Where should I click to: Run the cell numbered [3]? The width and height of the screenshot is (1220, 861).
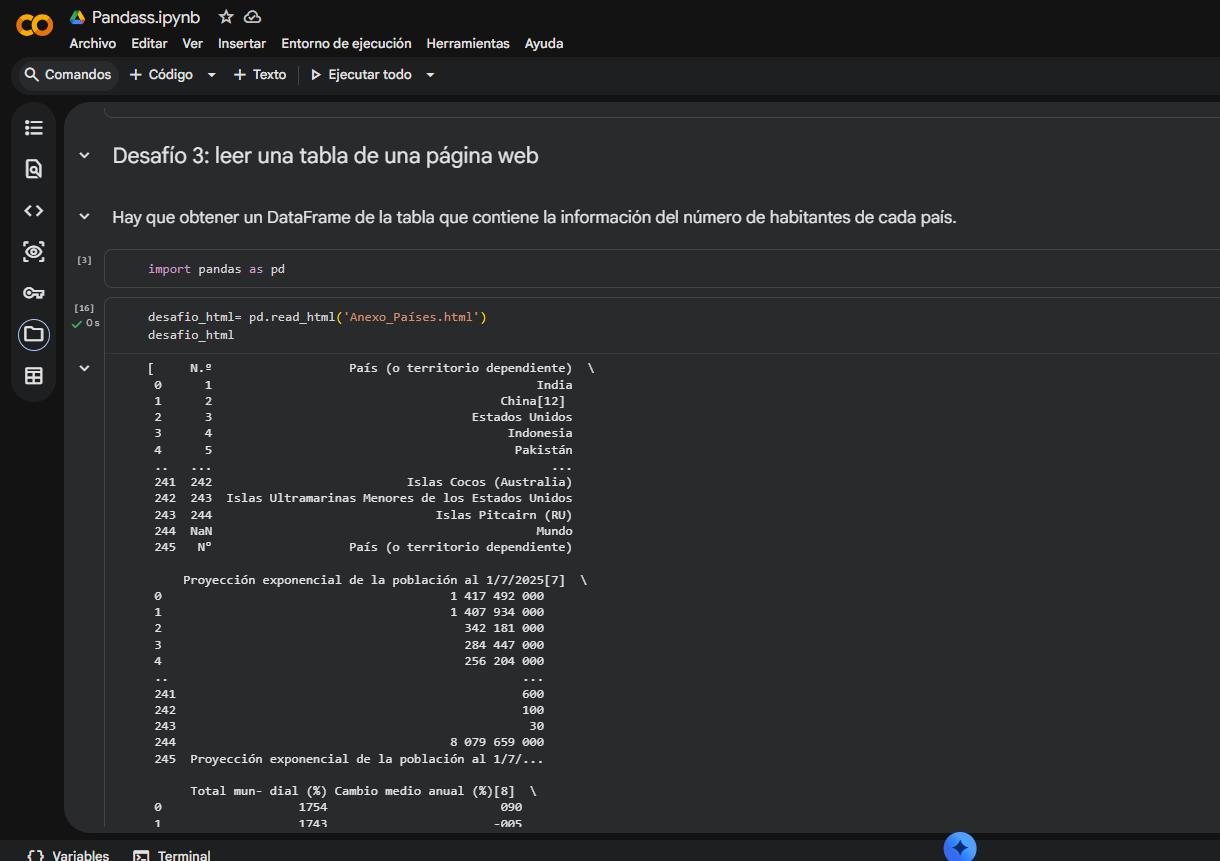[84, 260]
